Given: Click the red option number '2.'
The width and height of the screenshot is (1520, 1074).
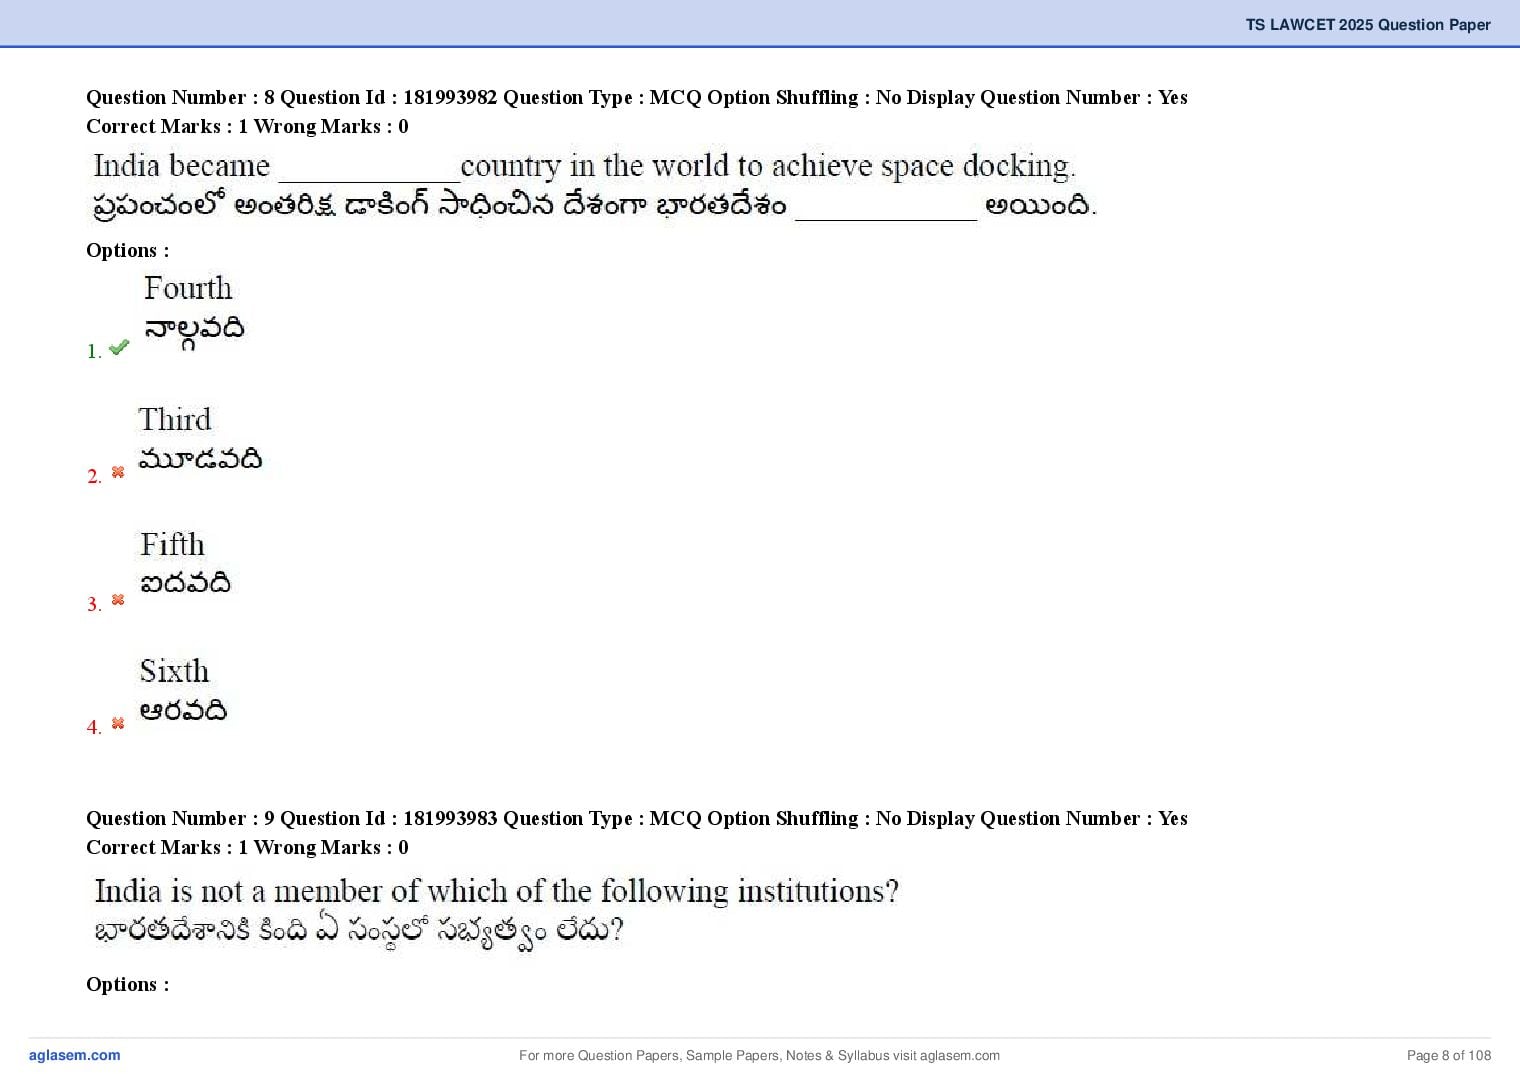Looking at the screenshot, I should coord(94,476).
